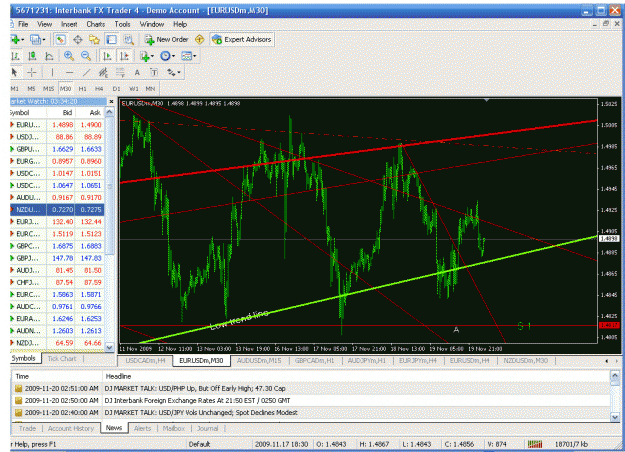Open the Tick Chart tab
The height and width of the screenshot is (452, 625).
pos(62,359)
